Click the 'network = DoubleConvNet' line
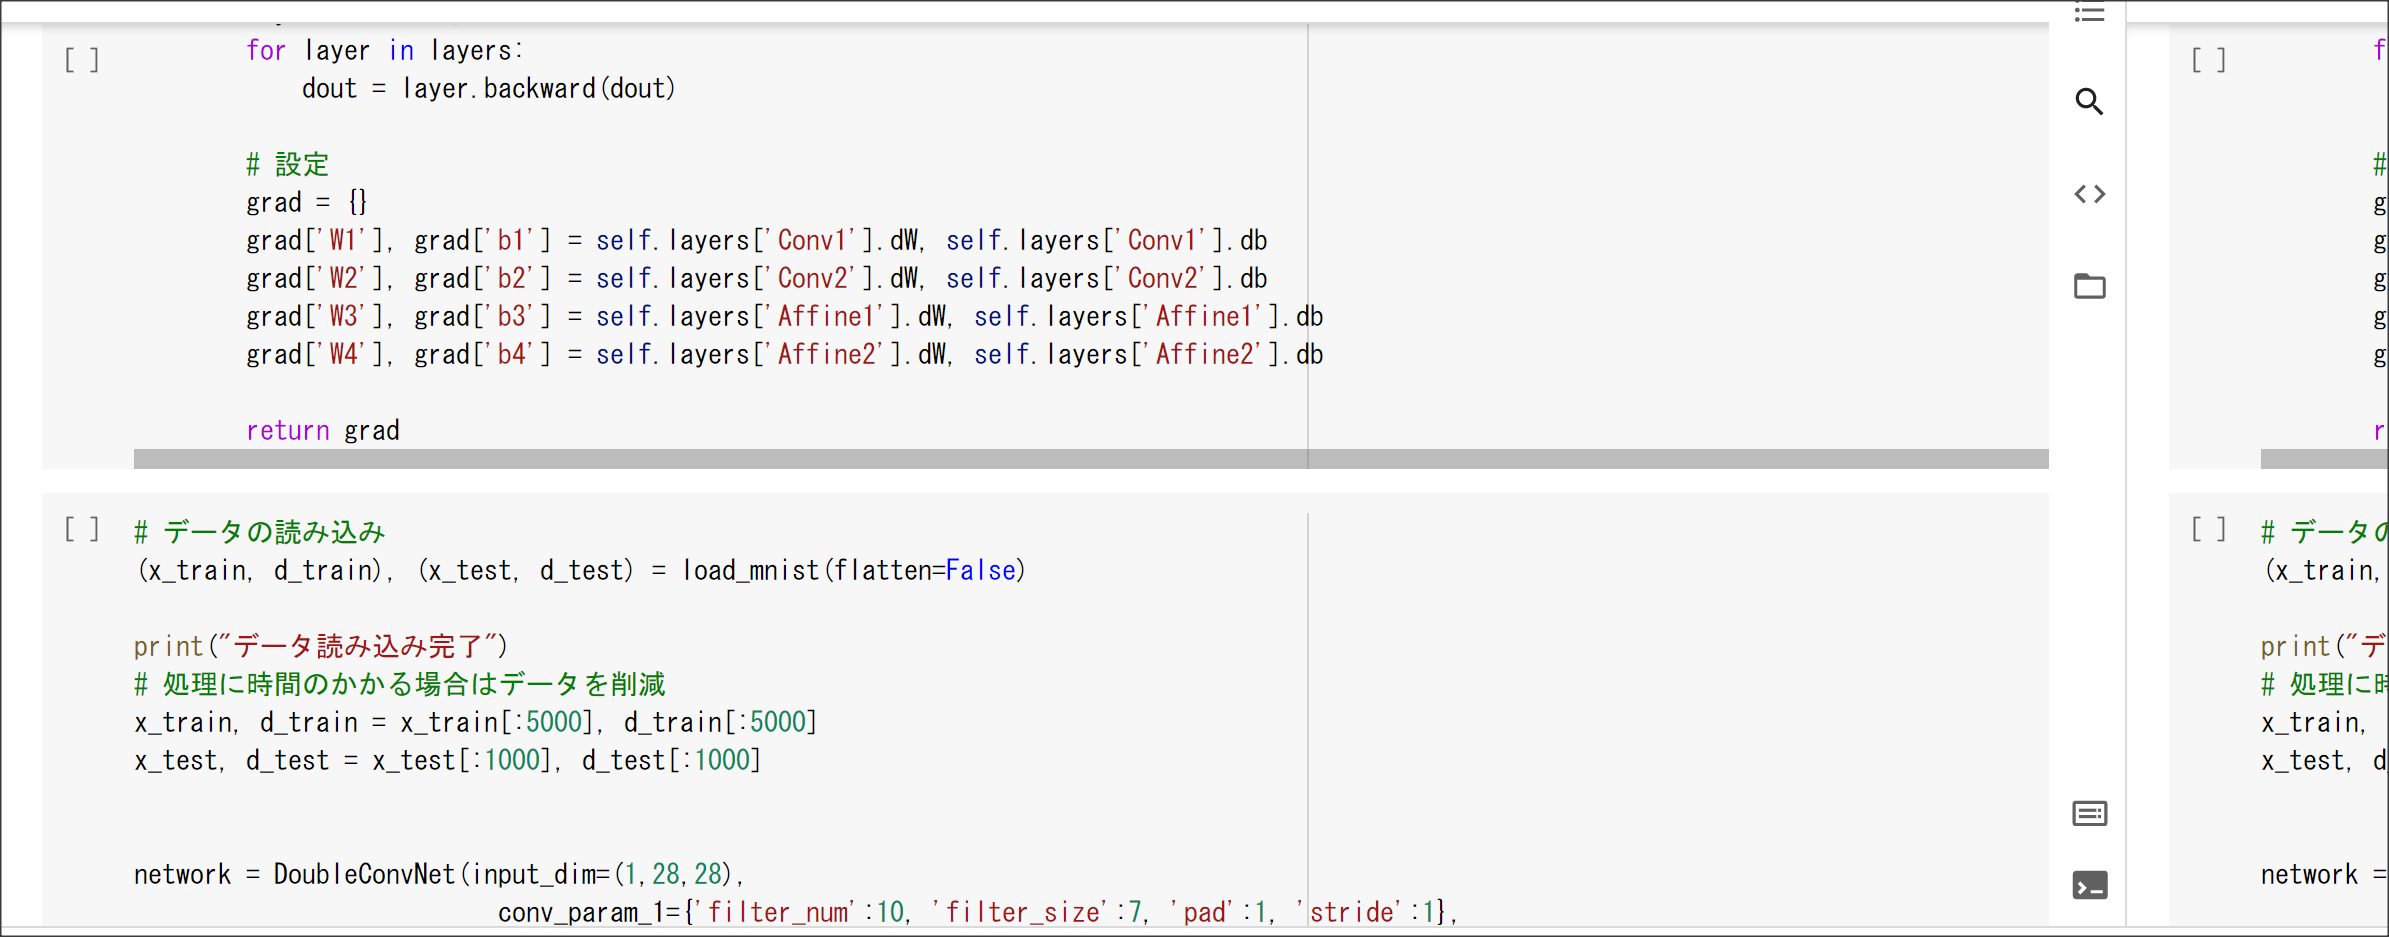Screen dimensions: 2389x937 [x=439, y=875]
